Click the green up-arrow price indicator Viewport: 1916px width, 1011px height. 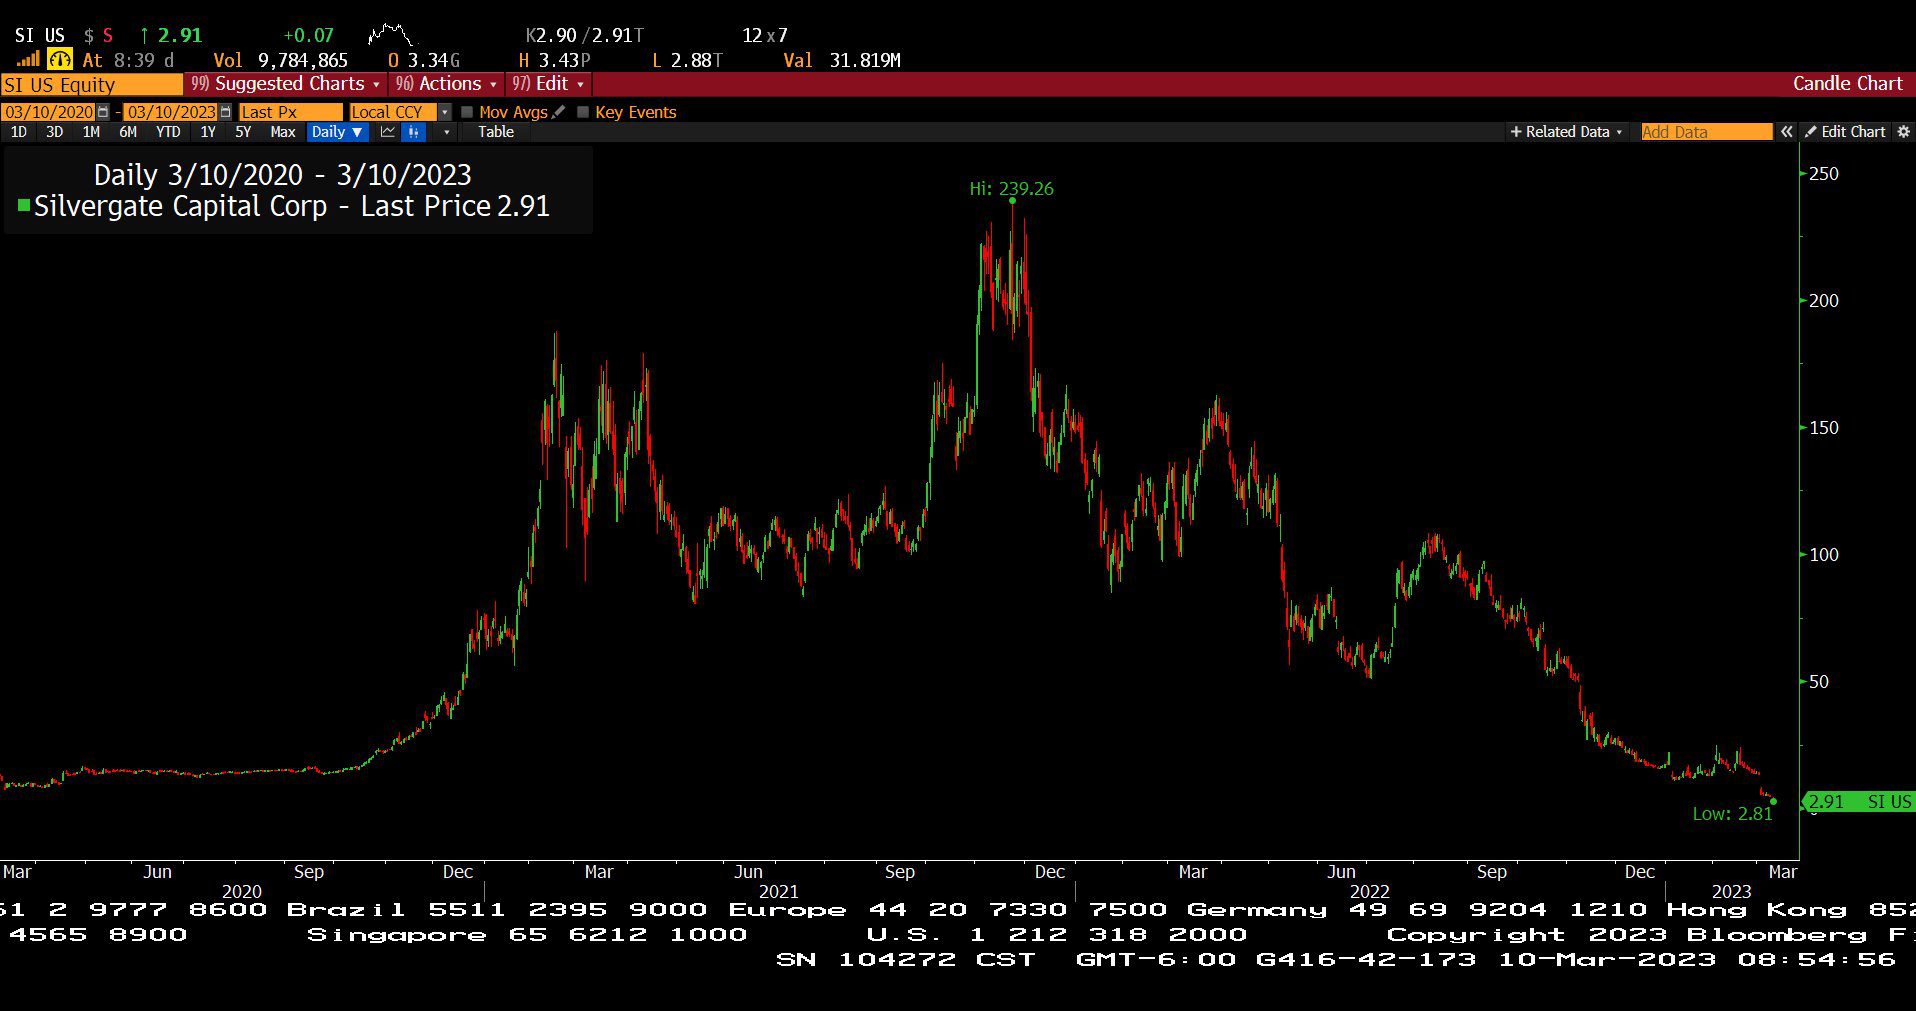[145, 35]
